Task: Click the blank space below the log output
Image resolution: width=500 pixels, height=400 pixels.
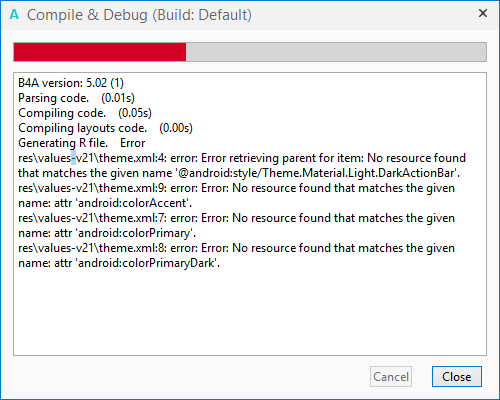Action: click(x=250, y=312)
